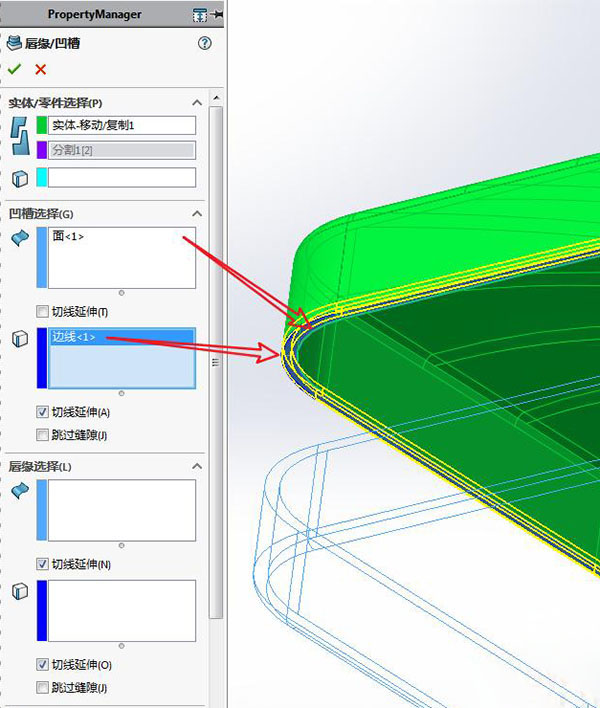The image size is (600, 708).
Task: Enable 切线延伸(T) checkbox
Action: pos(42,312)
